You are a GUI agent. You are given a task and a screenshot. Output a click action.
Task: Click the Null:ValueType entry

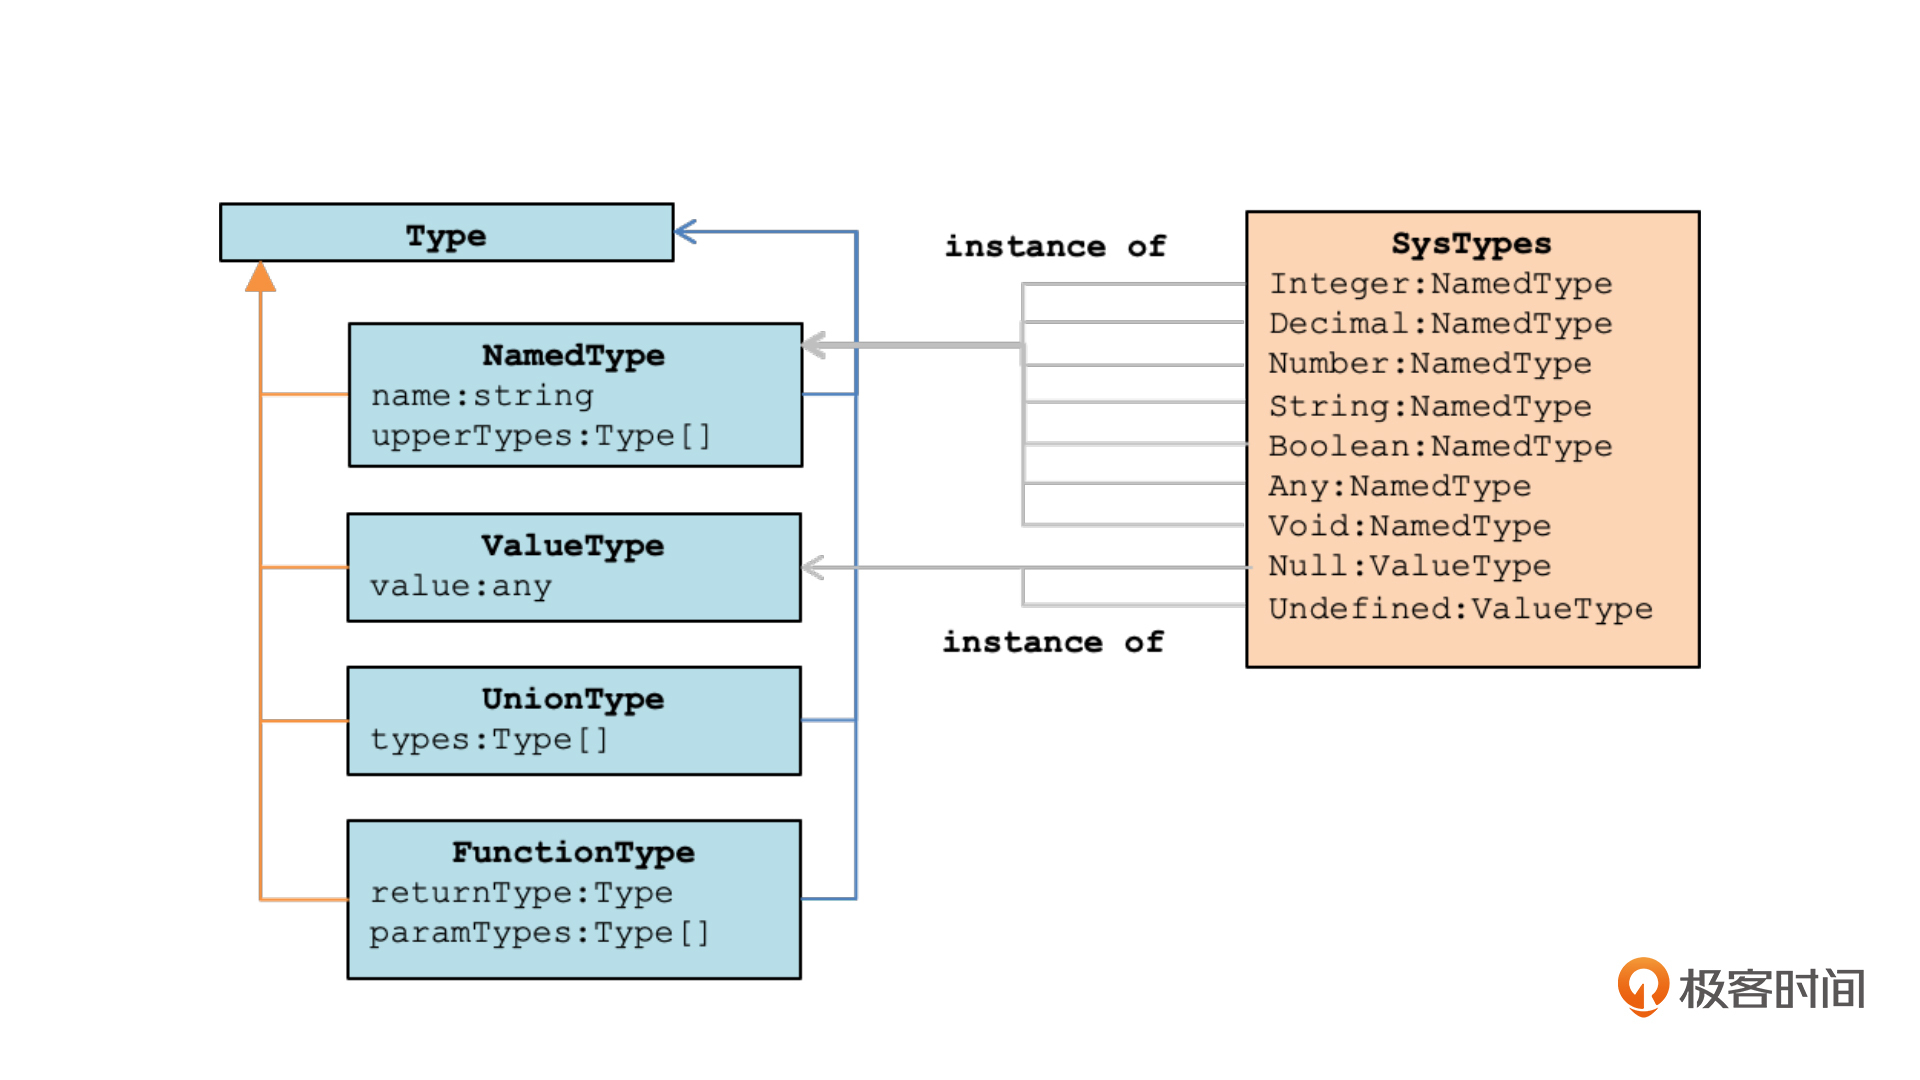[1410, 566]
